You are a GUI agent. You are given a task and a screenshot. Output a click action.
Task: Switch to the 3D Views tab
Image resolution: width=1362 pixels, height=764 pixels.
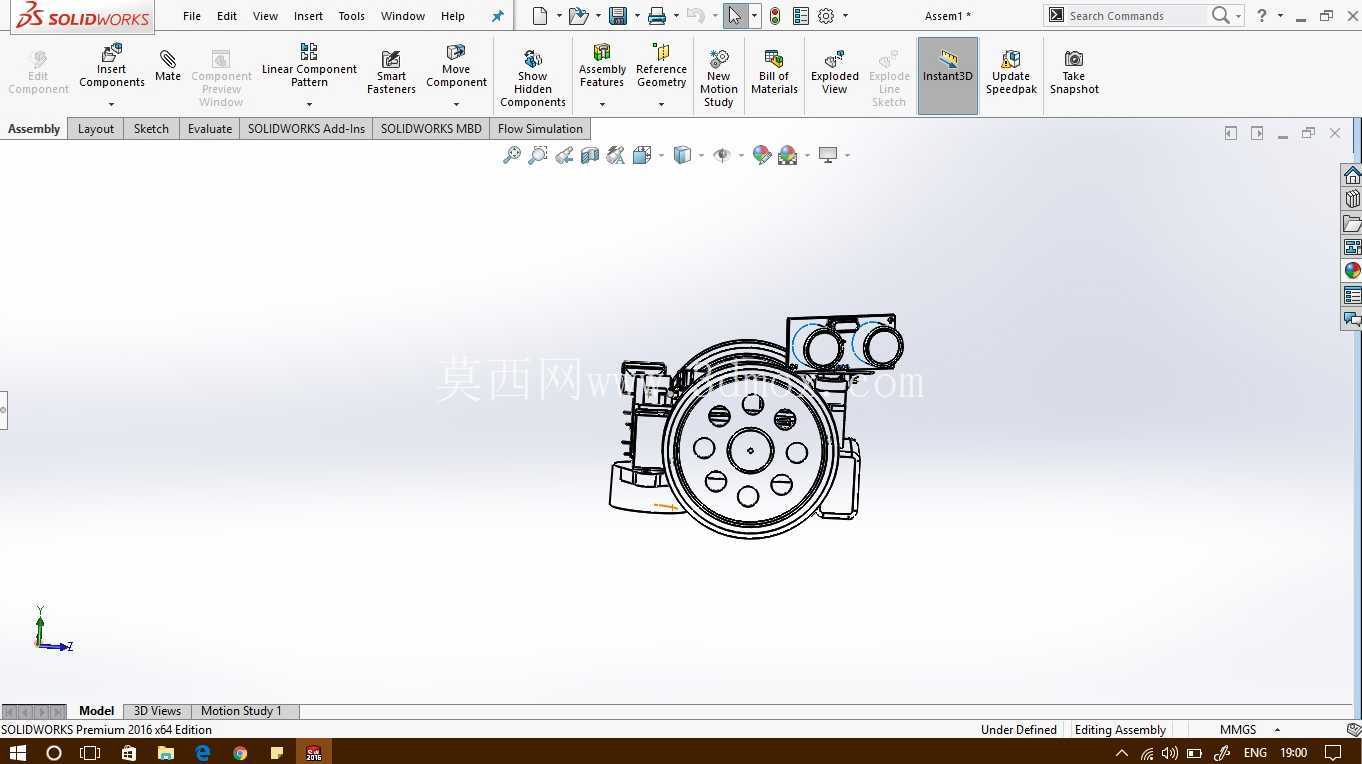tap(157, 711)
